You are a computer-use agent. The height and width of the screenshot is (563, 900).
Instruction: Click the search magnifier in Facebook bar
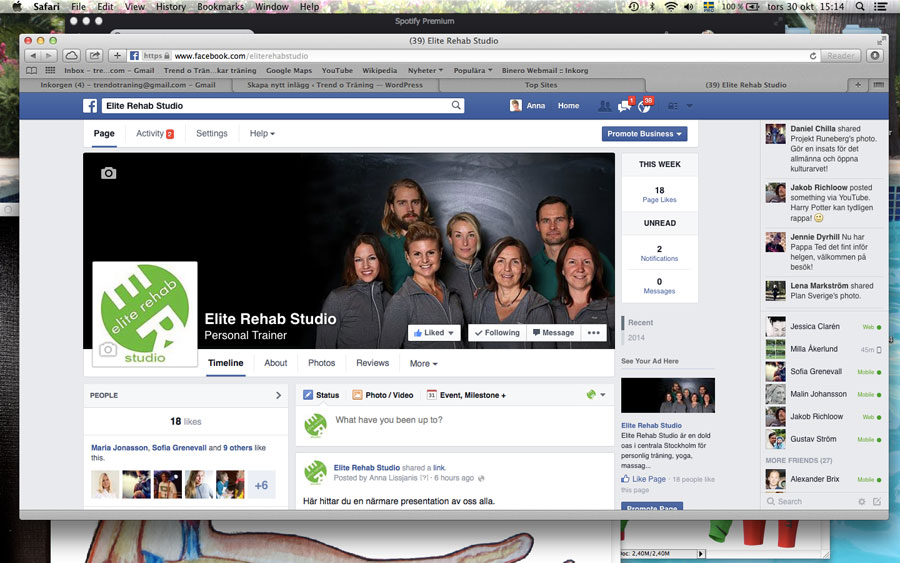point(457,105)
